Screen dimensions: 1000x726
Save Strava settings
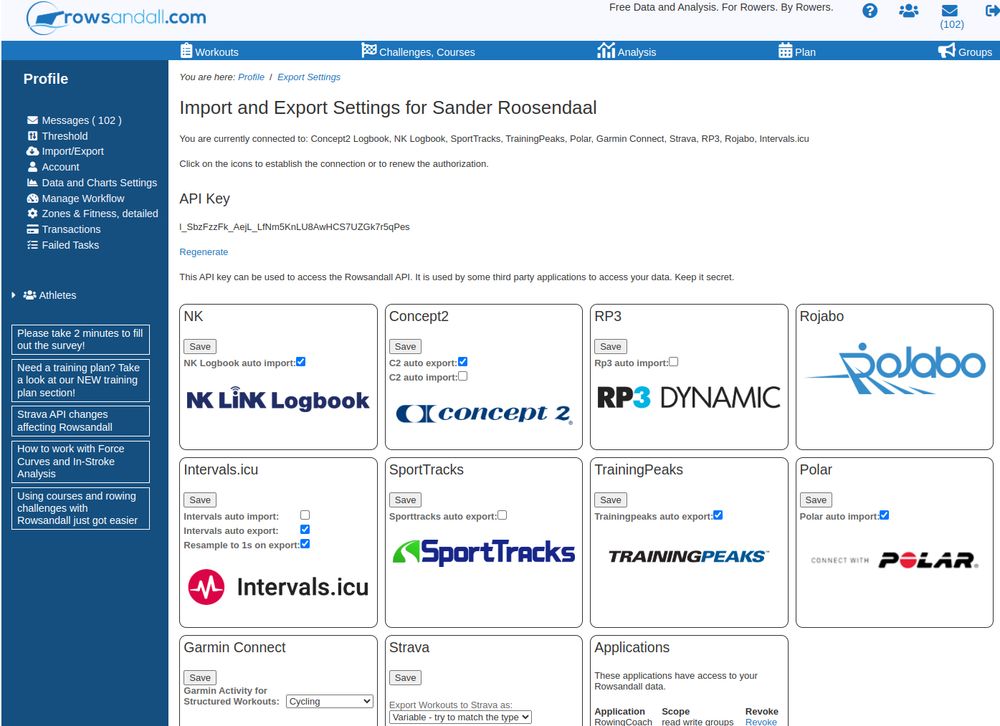point(405,678)
